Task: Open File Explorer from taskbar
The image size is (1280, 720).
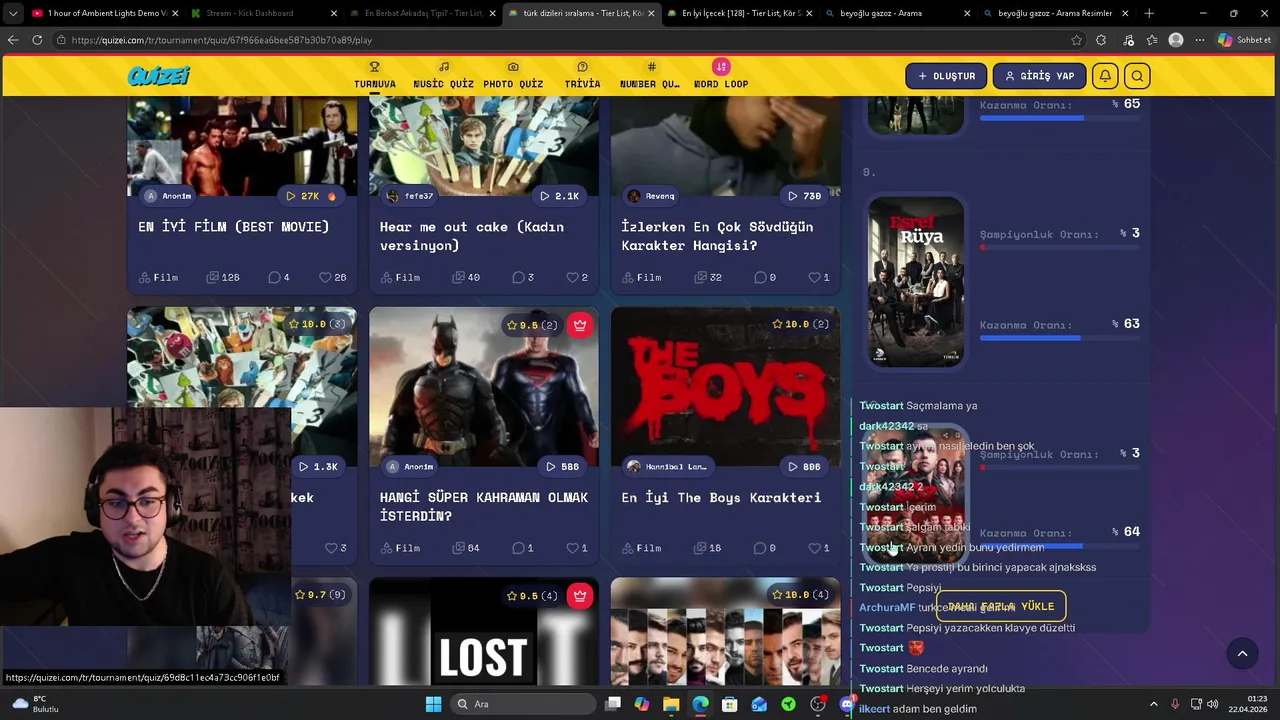Action: pyautogui.click(x=671, y=704)
